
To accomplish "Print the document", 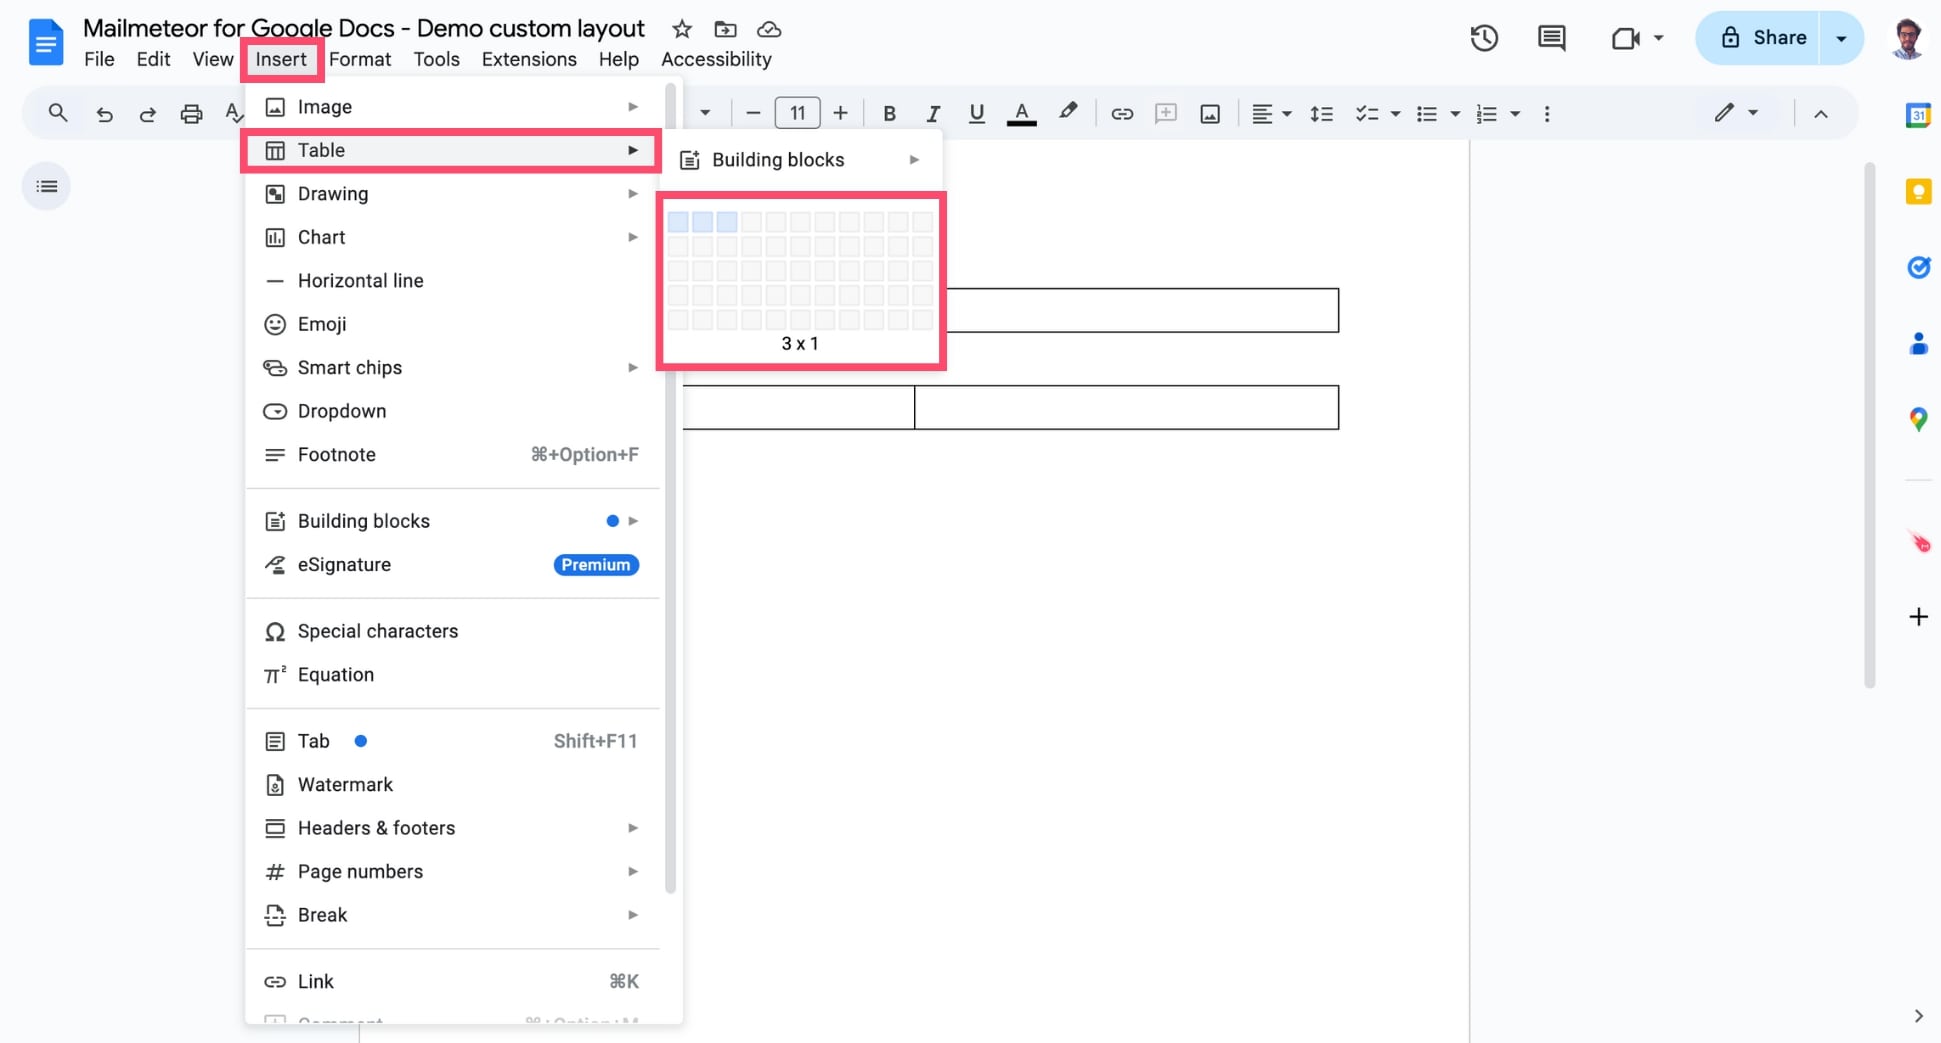I will click(191, 114).
